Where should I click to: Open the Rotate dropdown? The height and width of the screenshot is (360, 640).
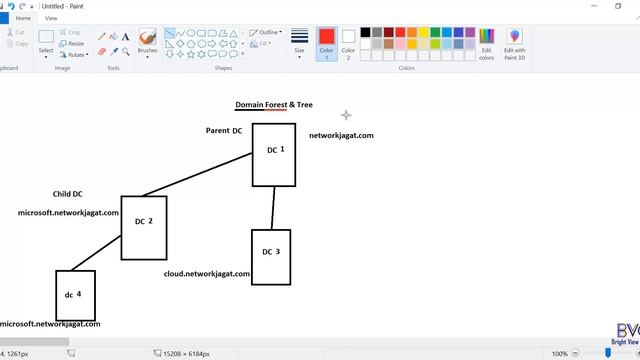74,55
